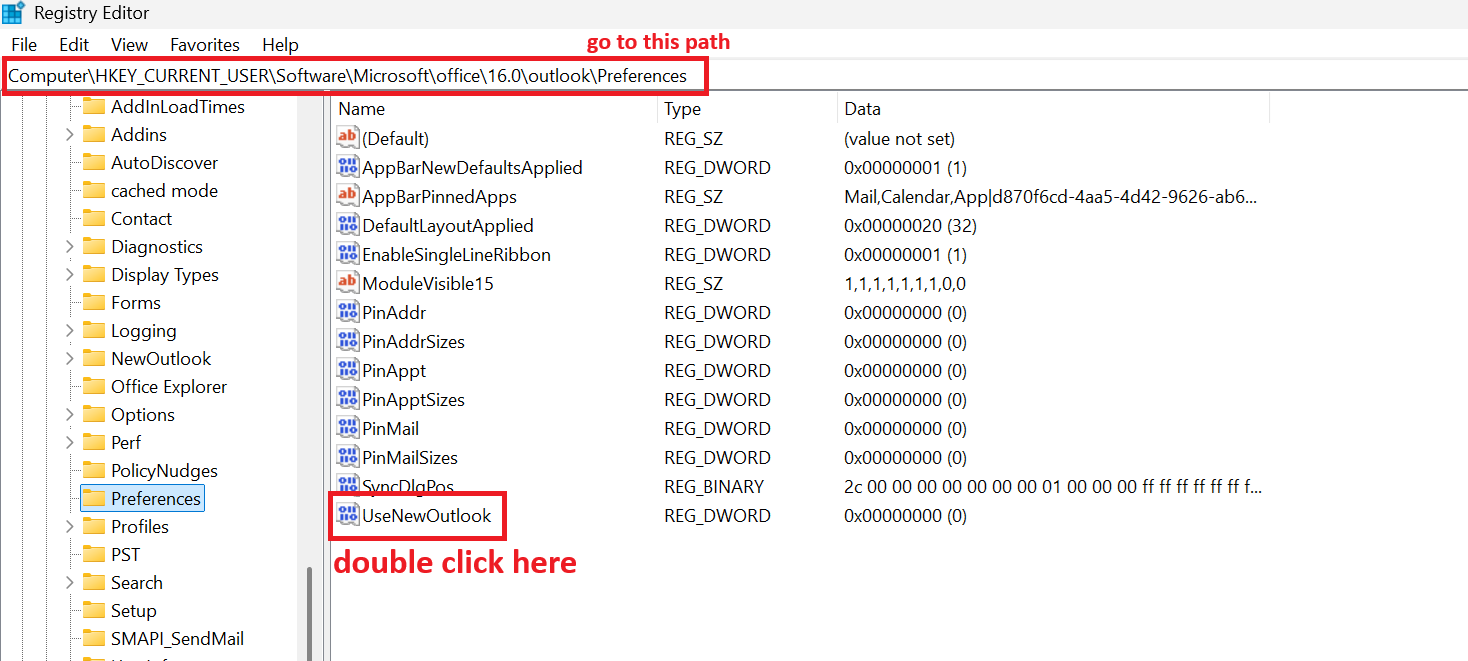Screen dimensions: 1468x661
Task: Click the Office Explorer folder icon
Action: tap(94, 386)
